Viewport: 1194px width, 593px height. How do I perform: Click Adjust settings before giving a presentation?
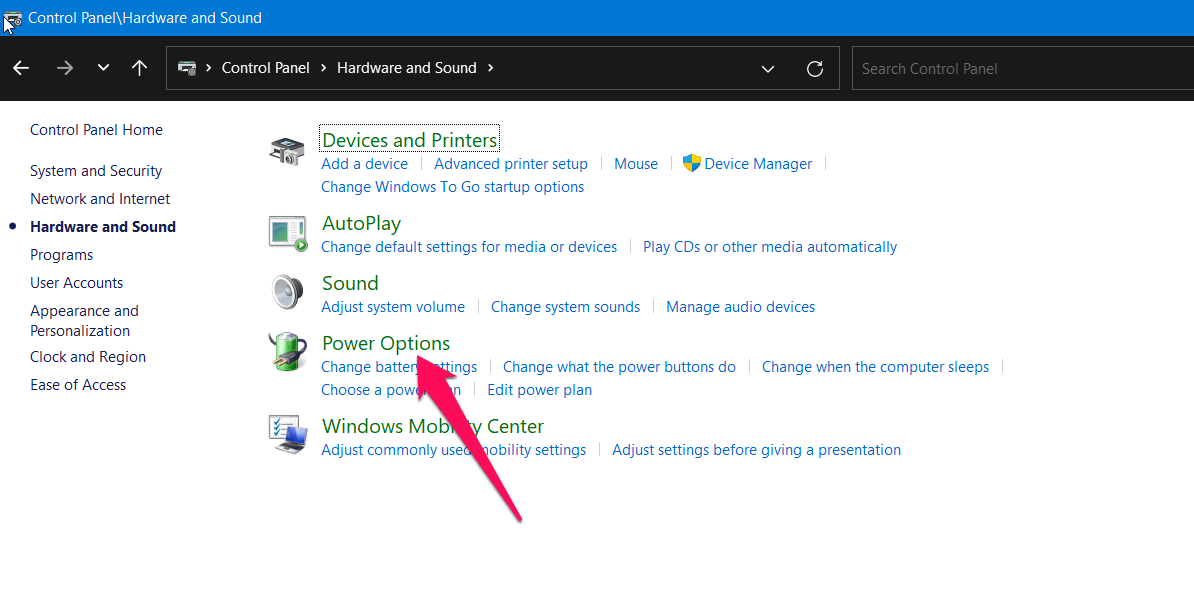click(756, 450)
